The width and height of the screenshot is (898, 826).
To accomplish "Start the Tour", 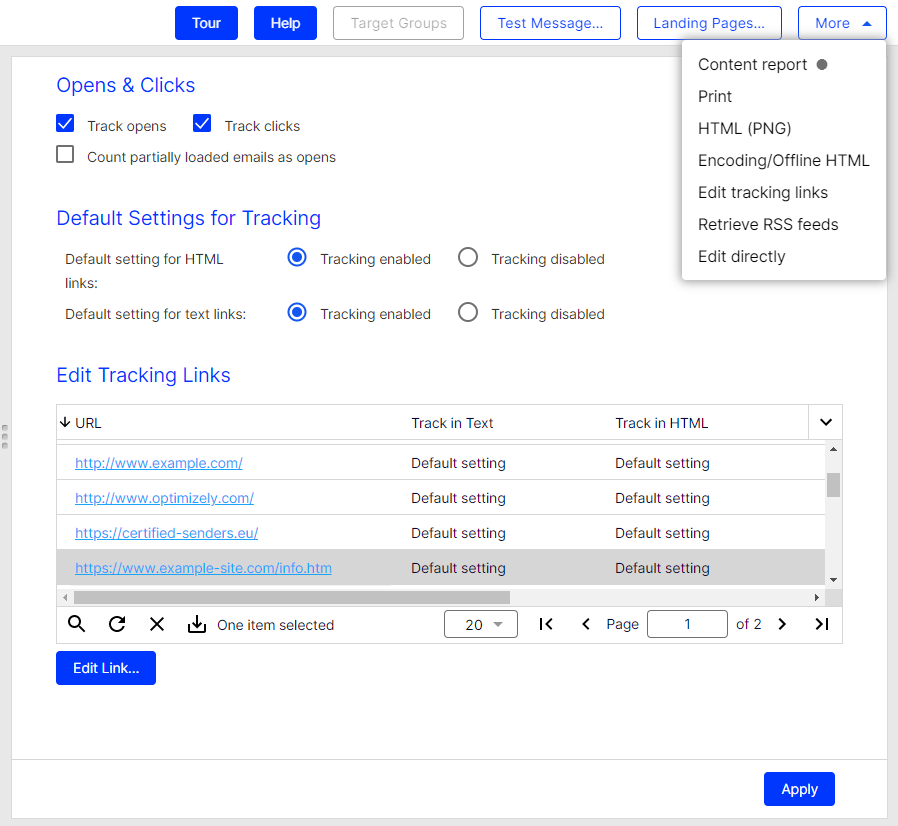I will tap(206, 23).
